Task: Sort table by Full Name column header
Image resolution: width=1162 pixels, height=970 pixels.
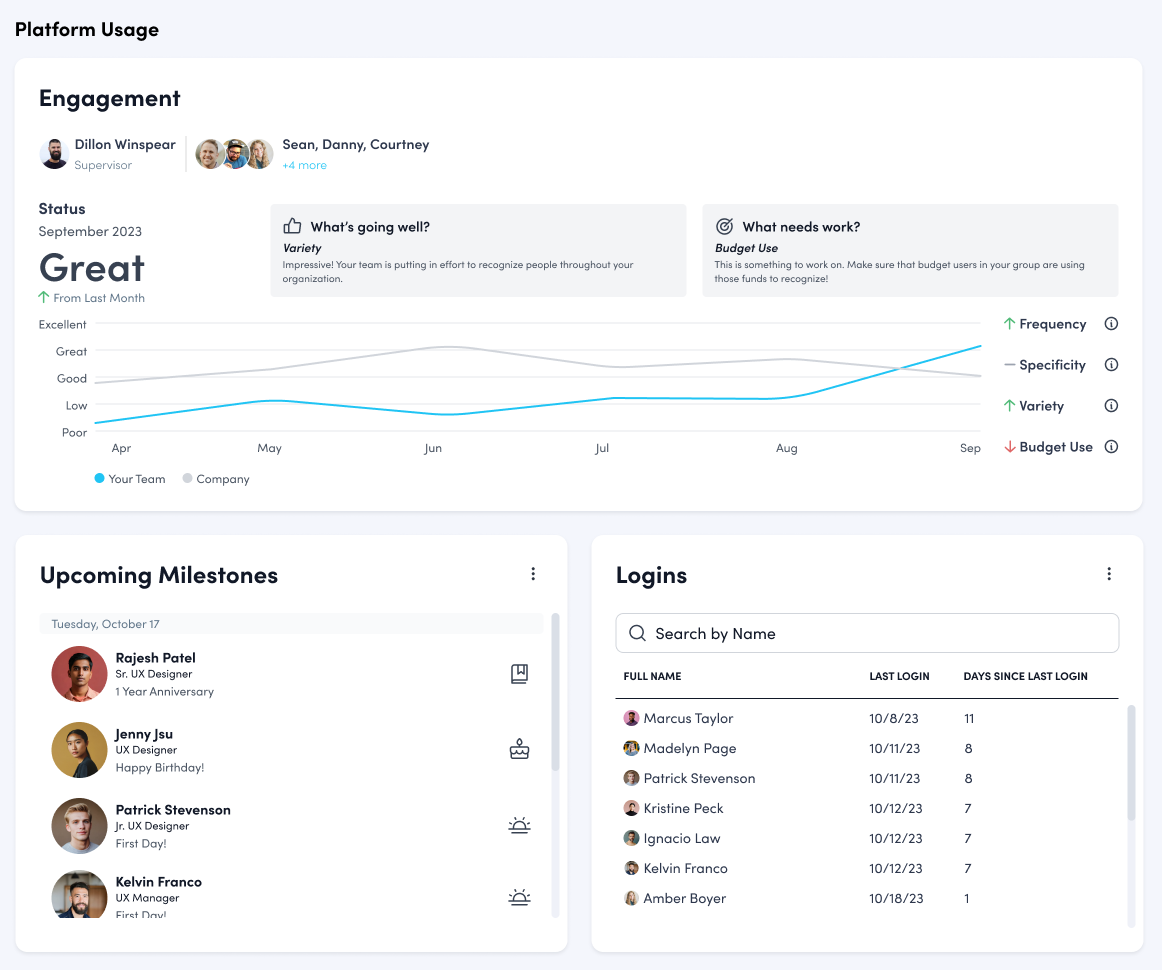Action: click(652, 676)
